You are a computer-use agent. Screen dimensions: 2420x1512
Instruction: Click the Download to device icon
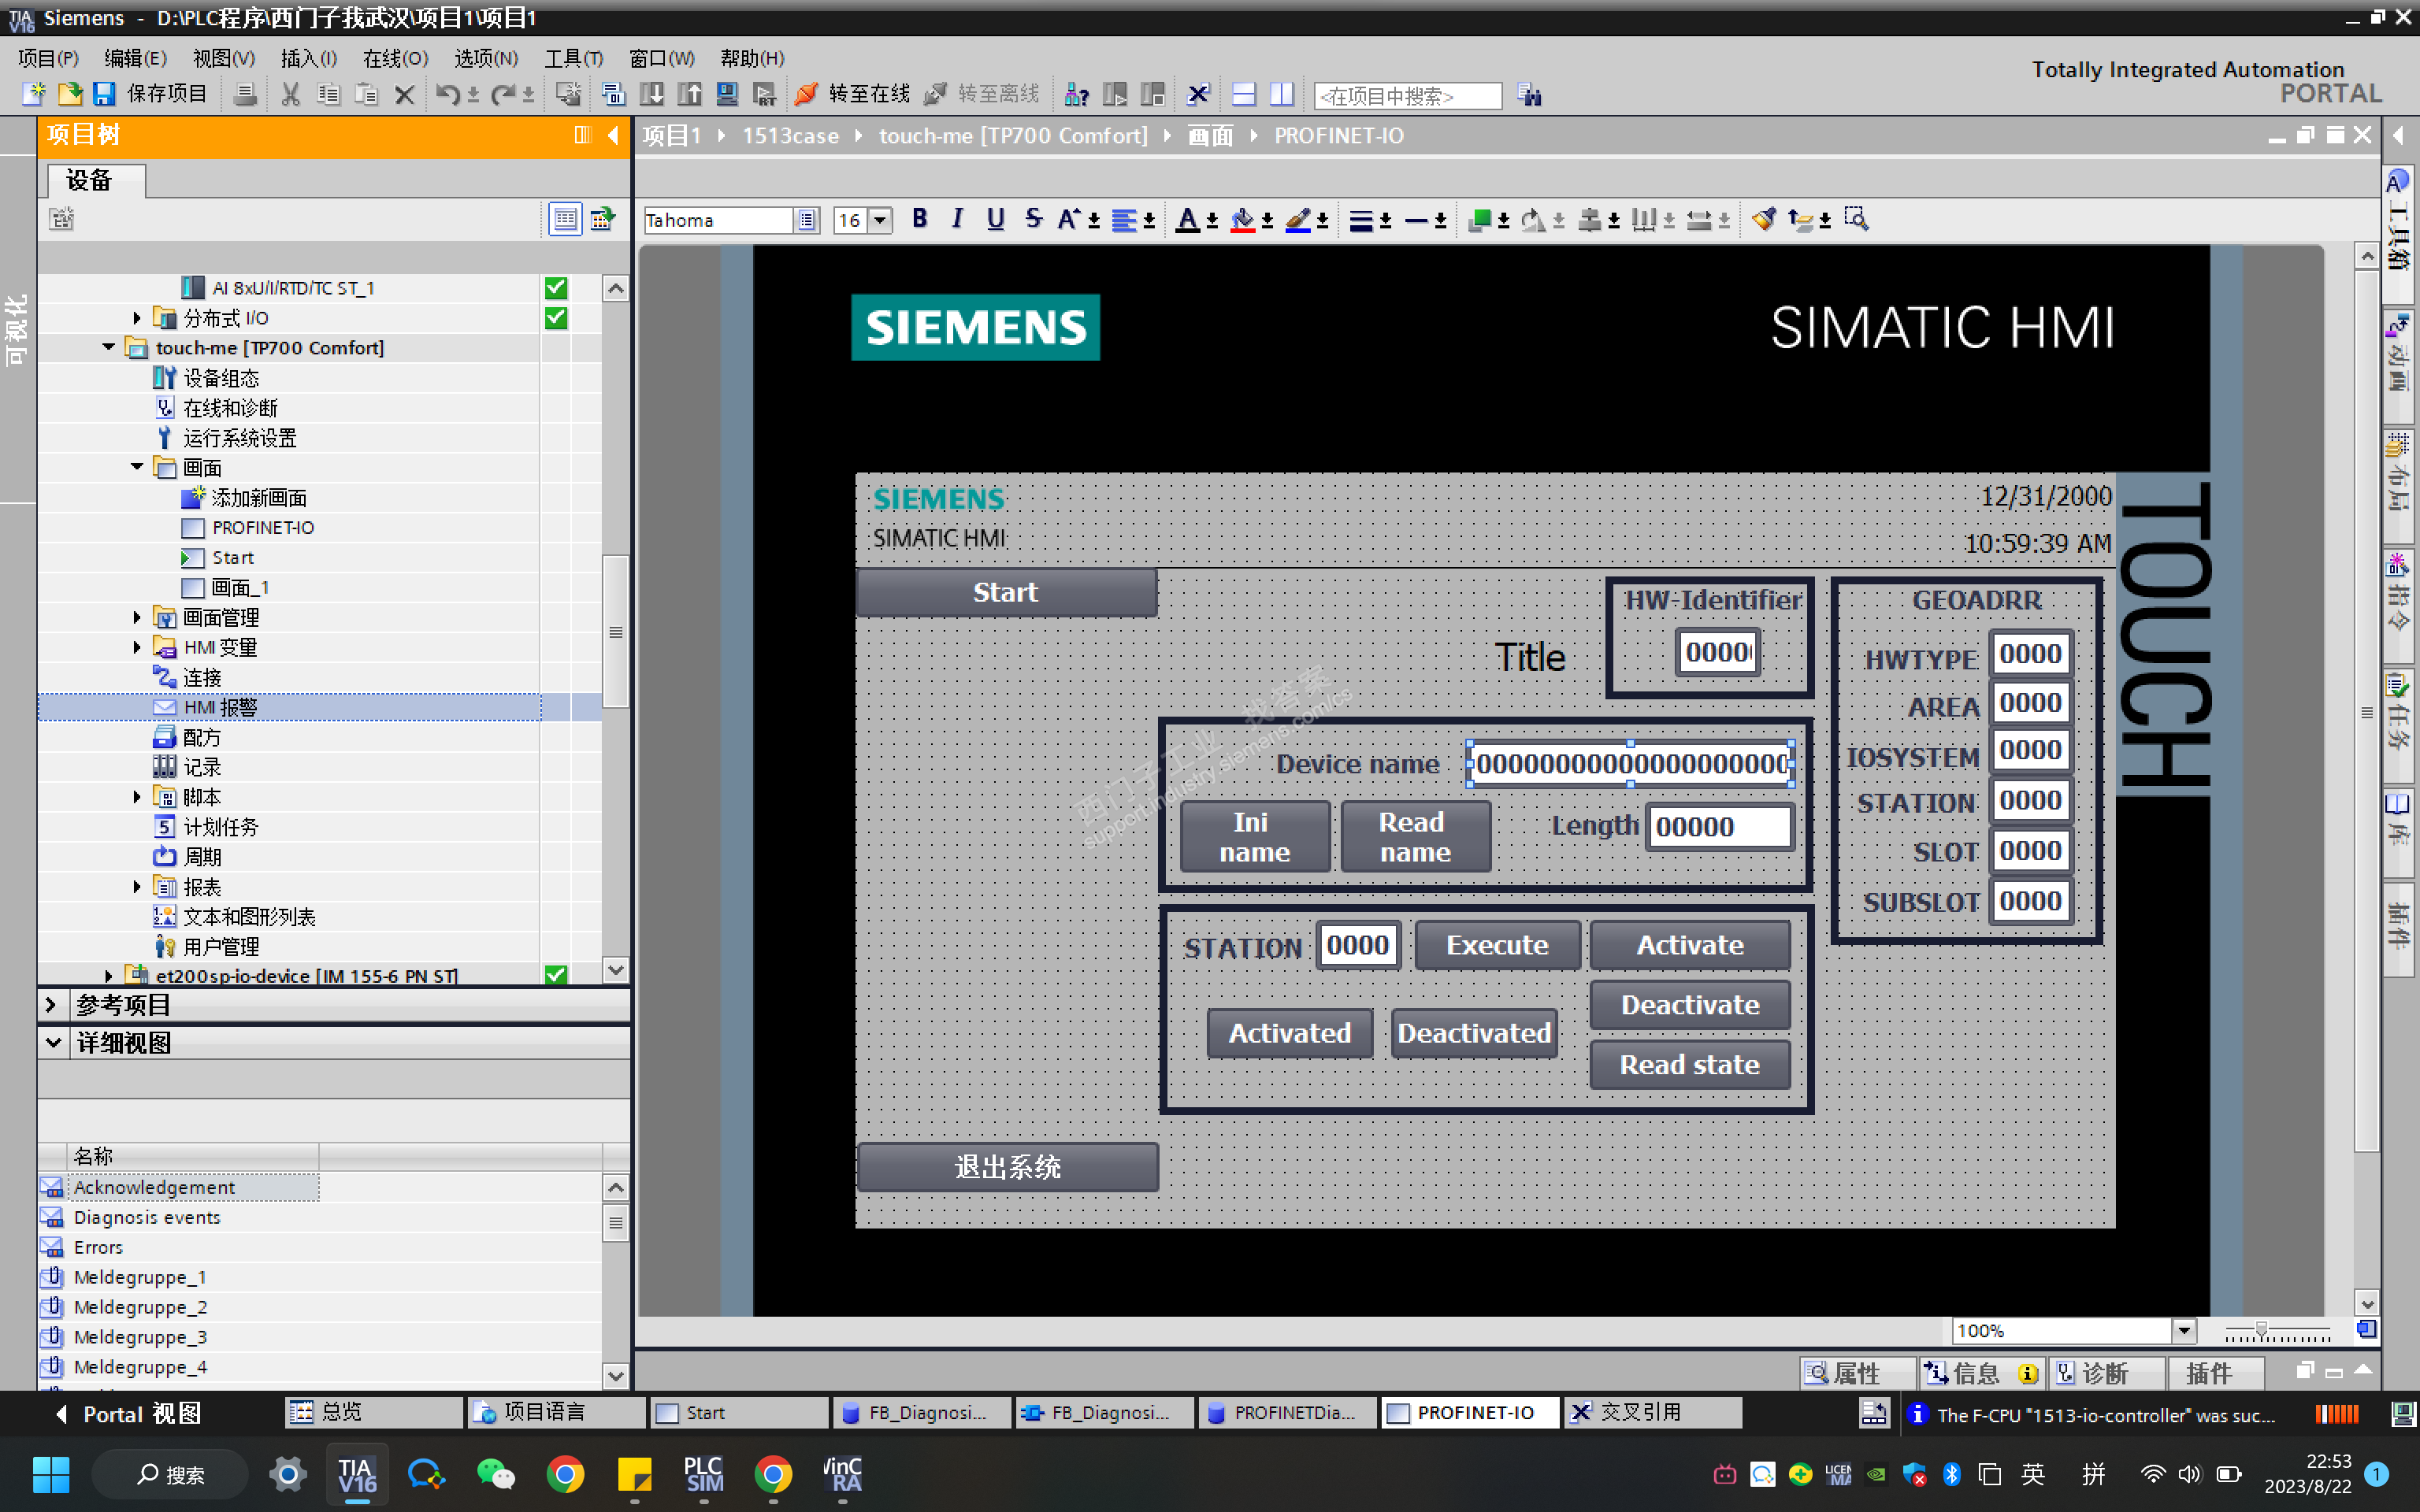pyautogui.click(x=651, y=94)
